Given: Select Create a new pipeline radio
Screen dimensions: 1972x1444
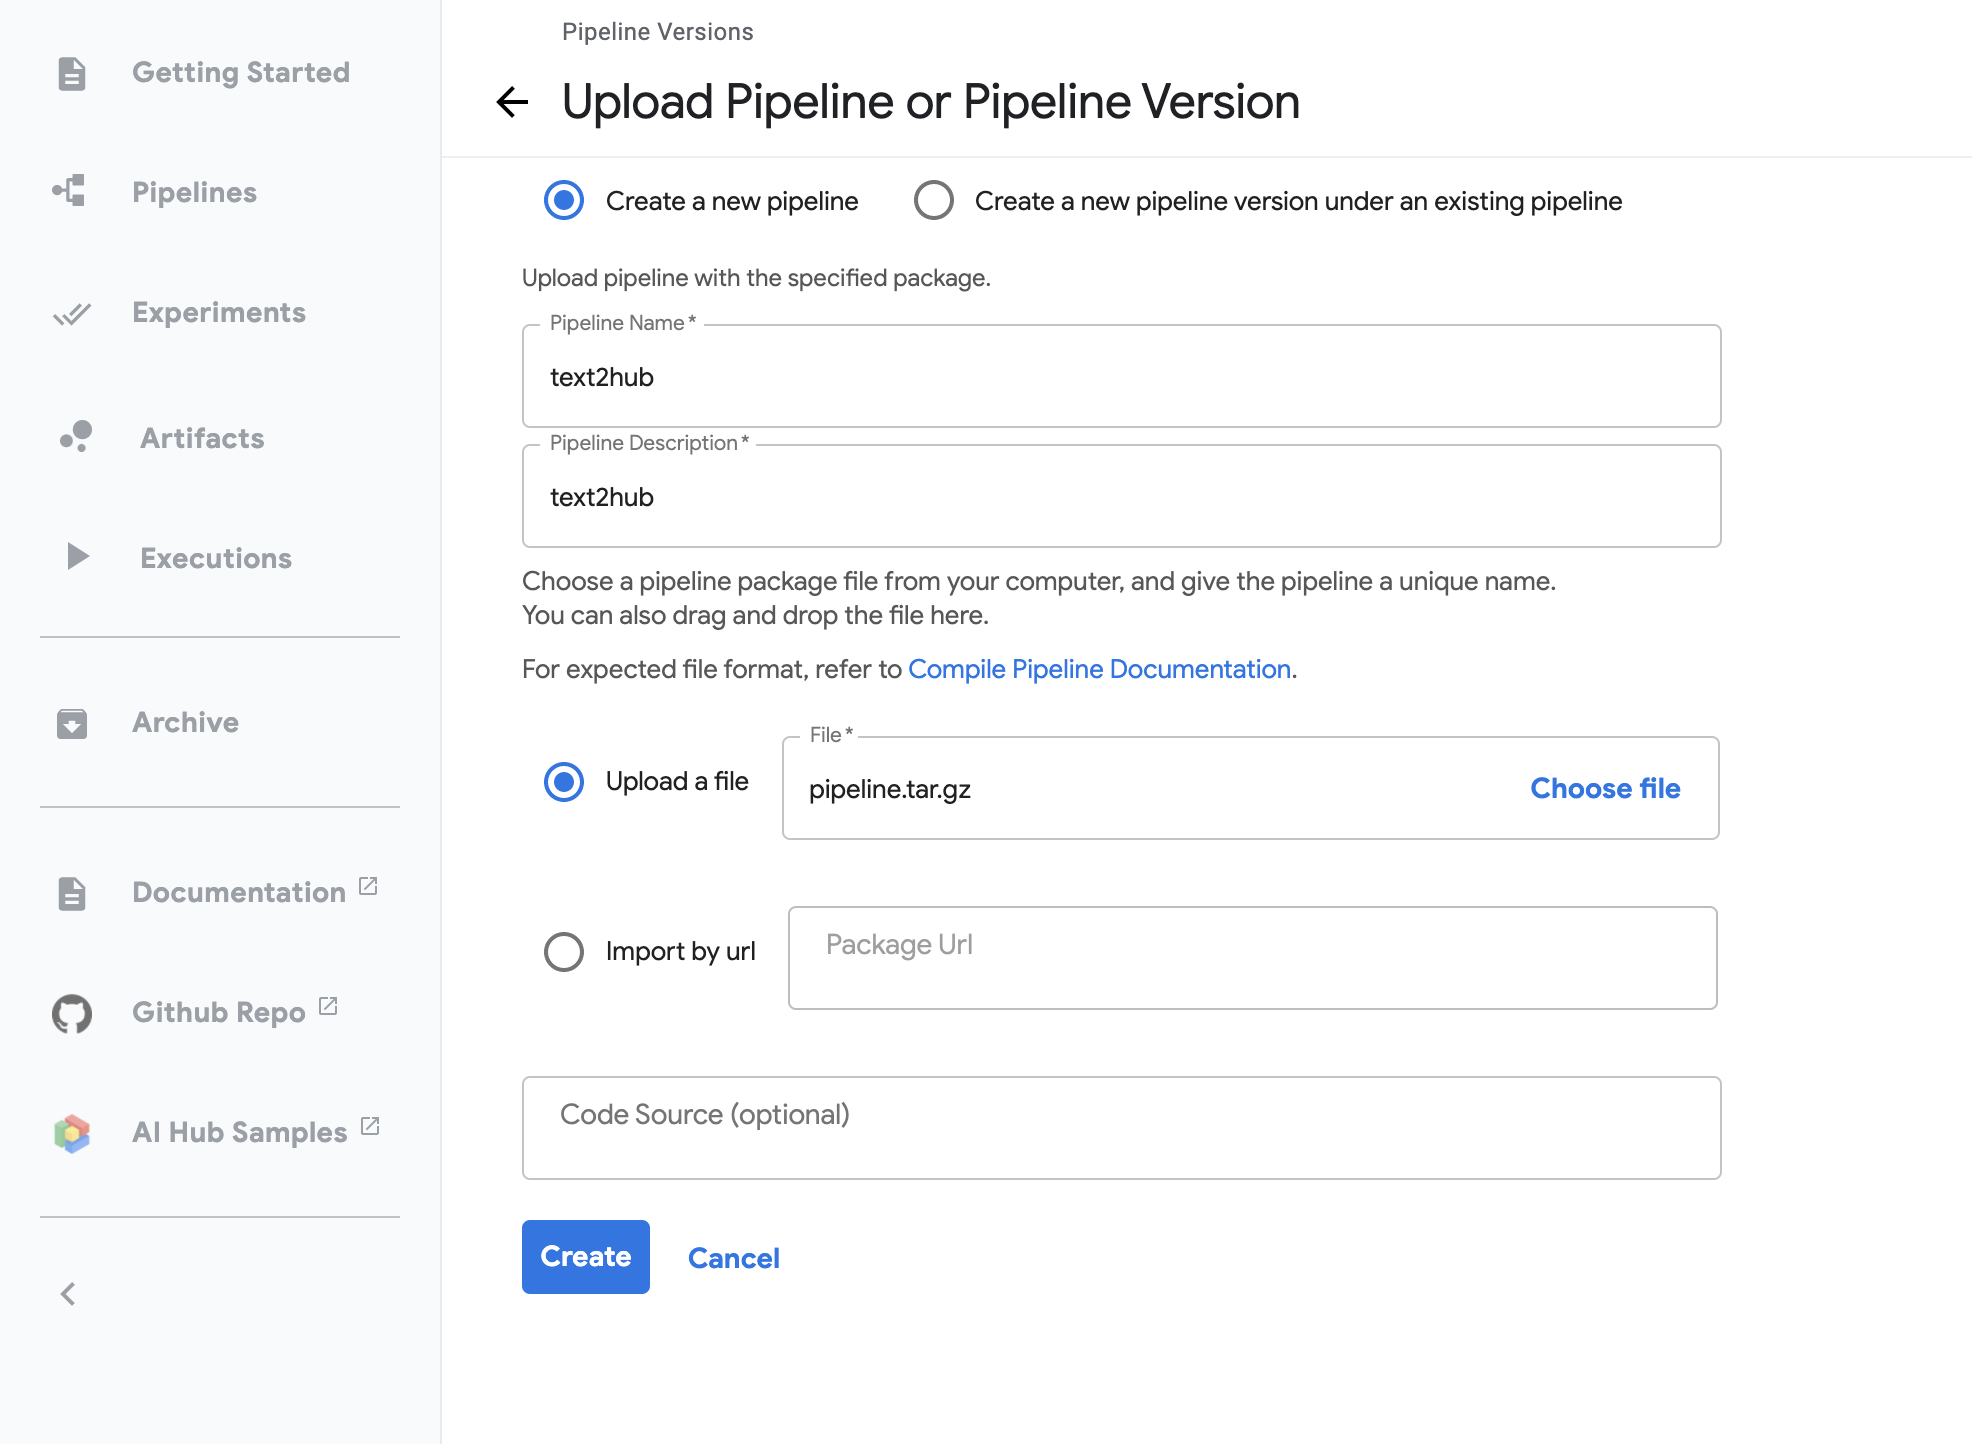Looking at the screenshot, I should (x=564, y=201).
